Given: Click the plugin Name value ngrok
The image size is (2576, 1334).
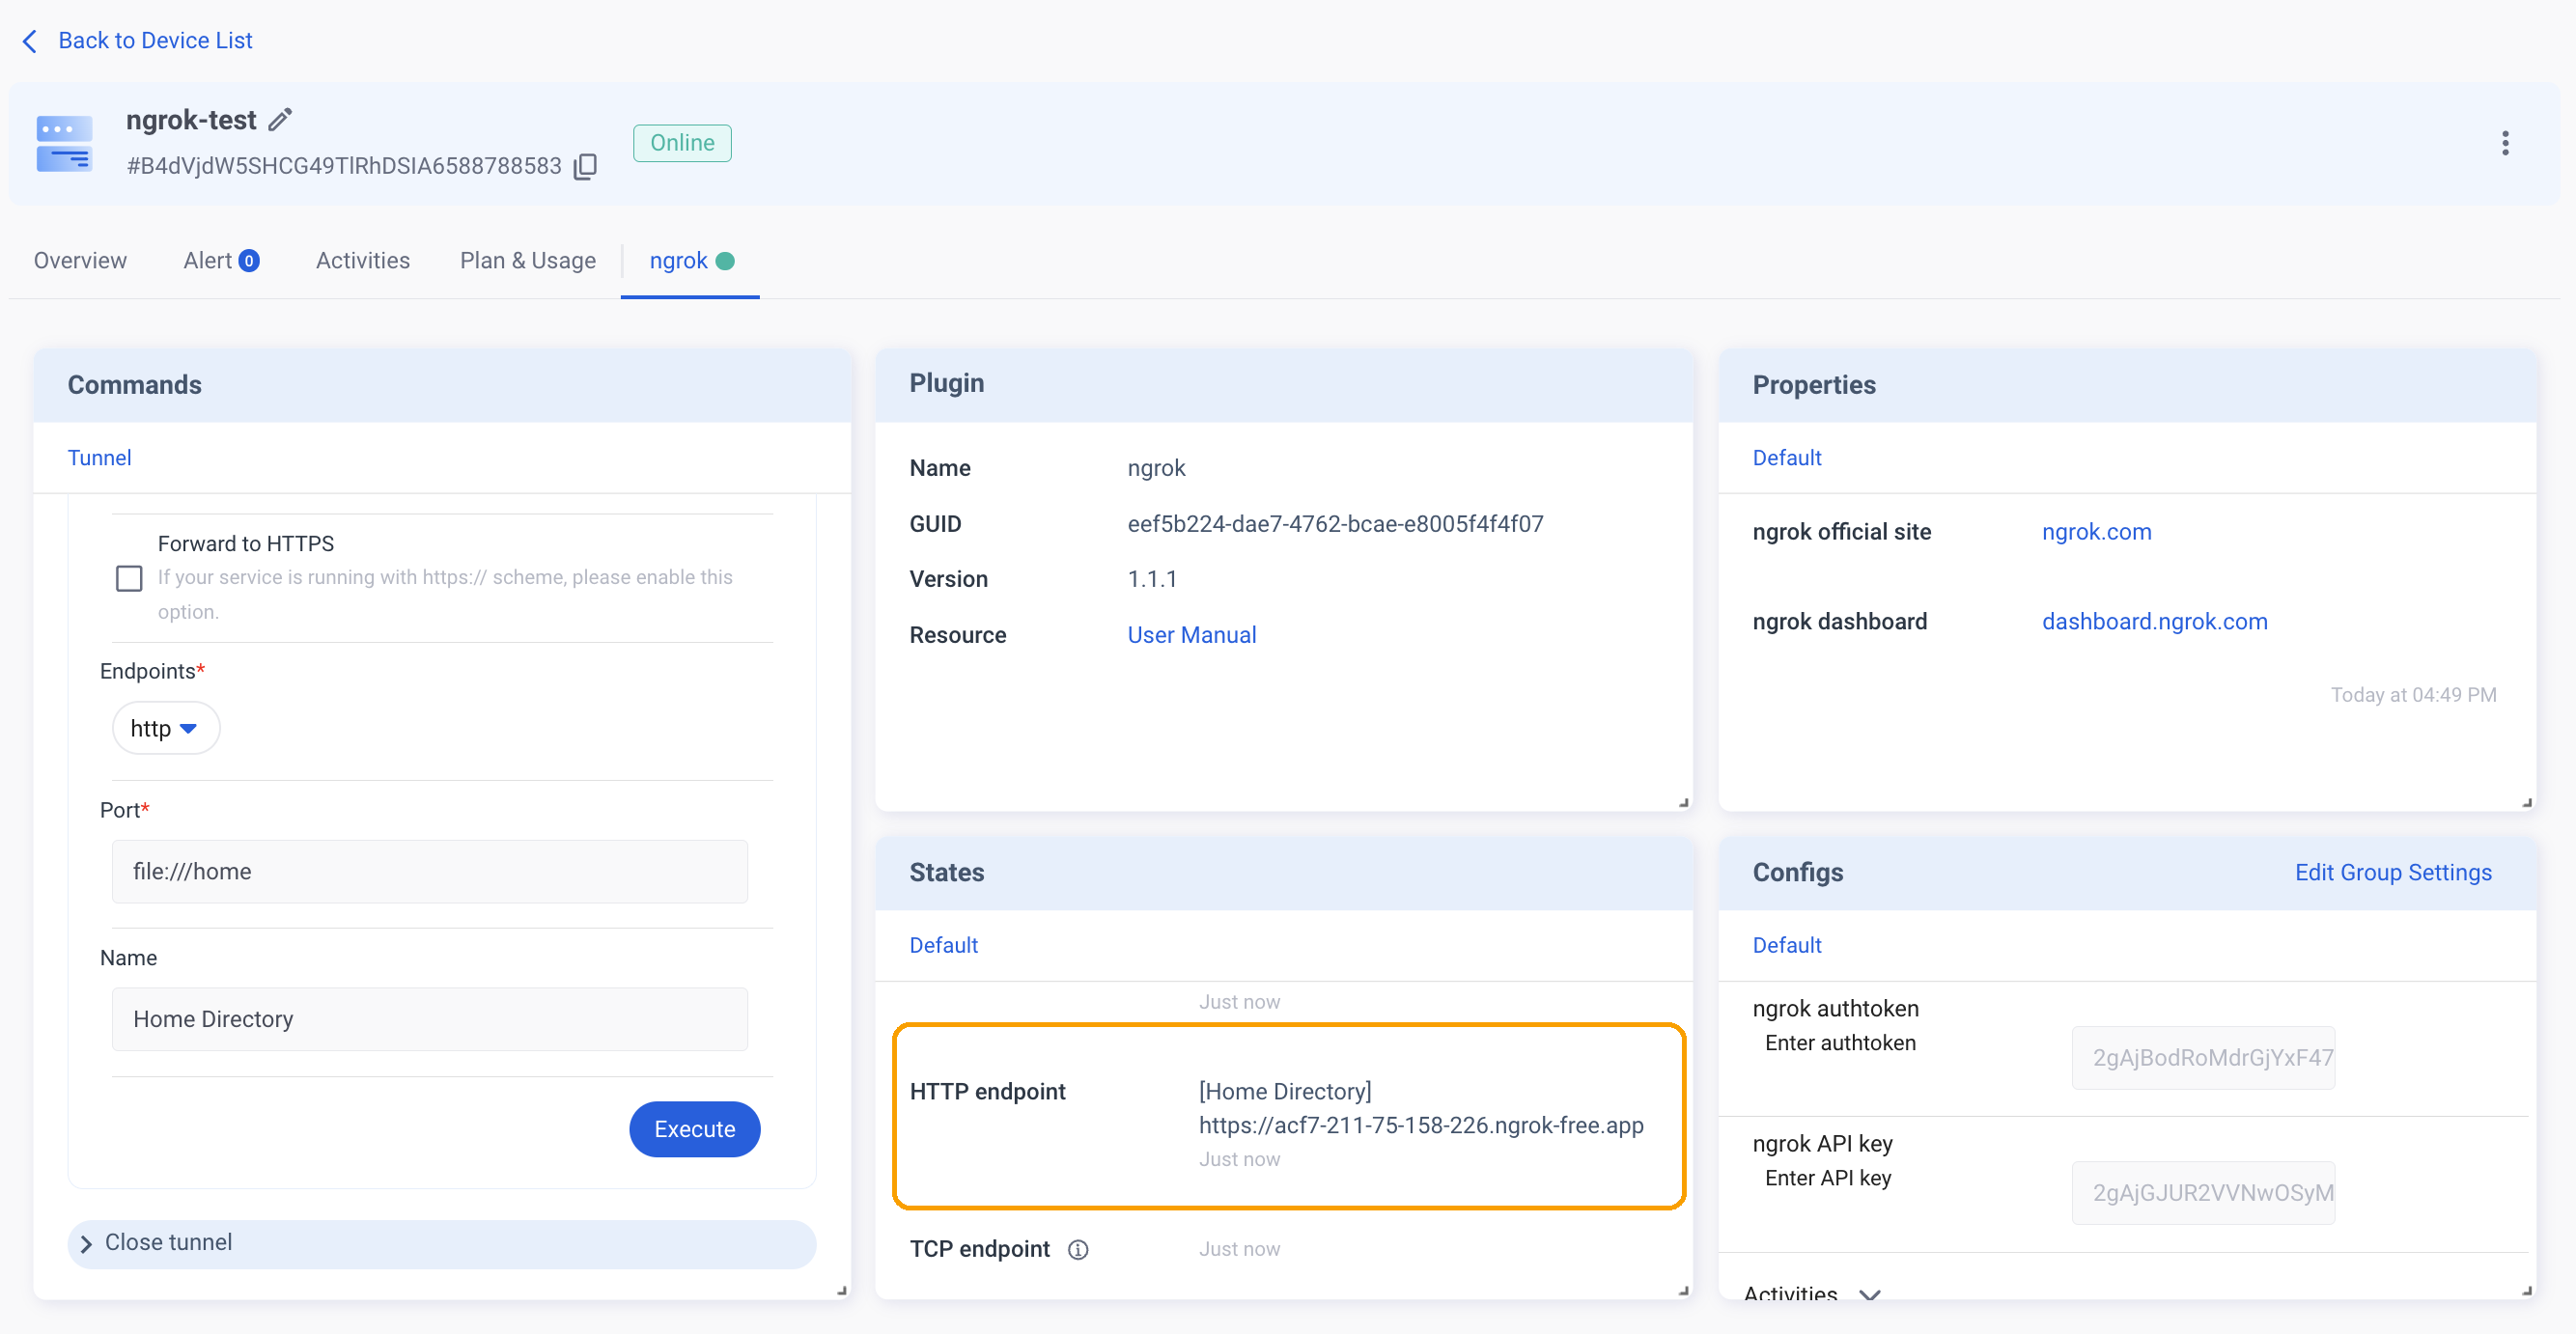Looking at the screenshot, I should [1156, 469].
